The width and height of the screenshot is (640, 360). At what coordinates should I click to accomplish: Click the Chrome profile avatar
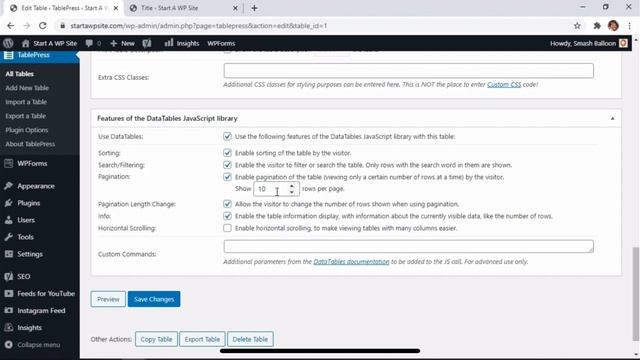(x=613, y=26)
